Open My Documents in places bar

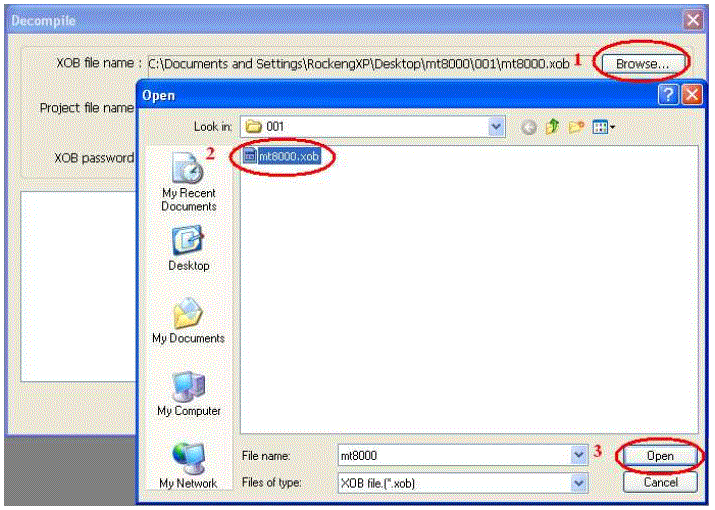[188, 320]
